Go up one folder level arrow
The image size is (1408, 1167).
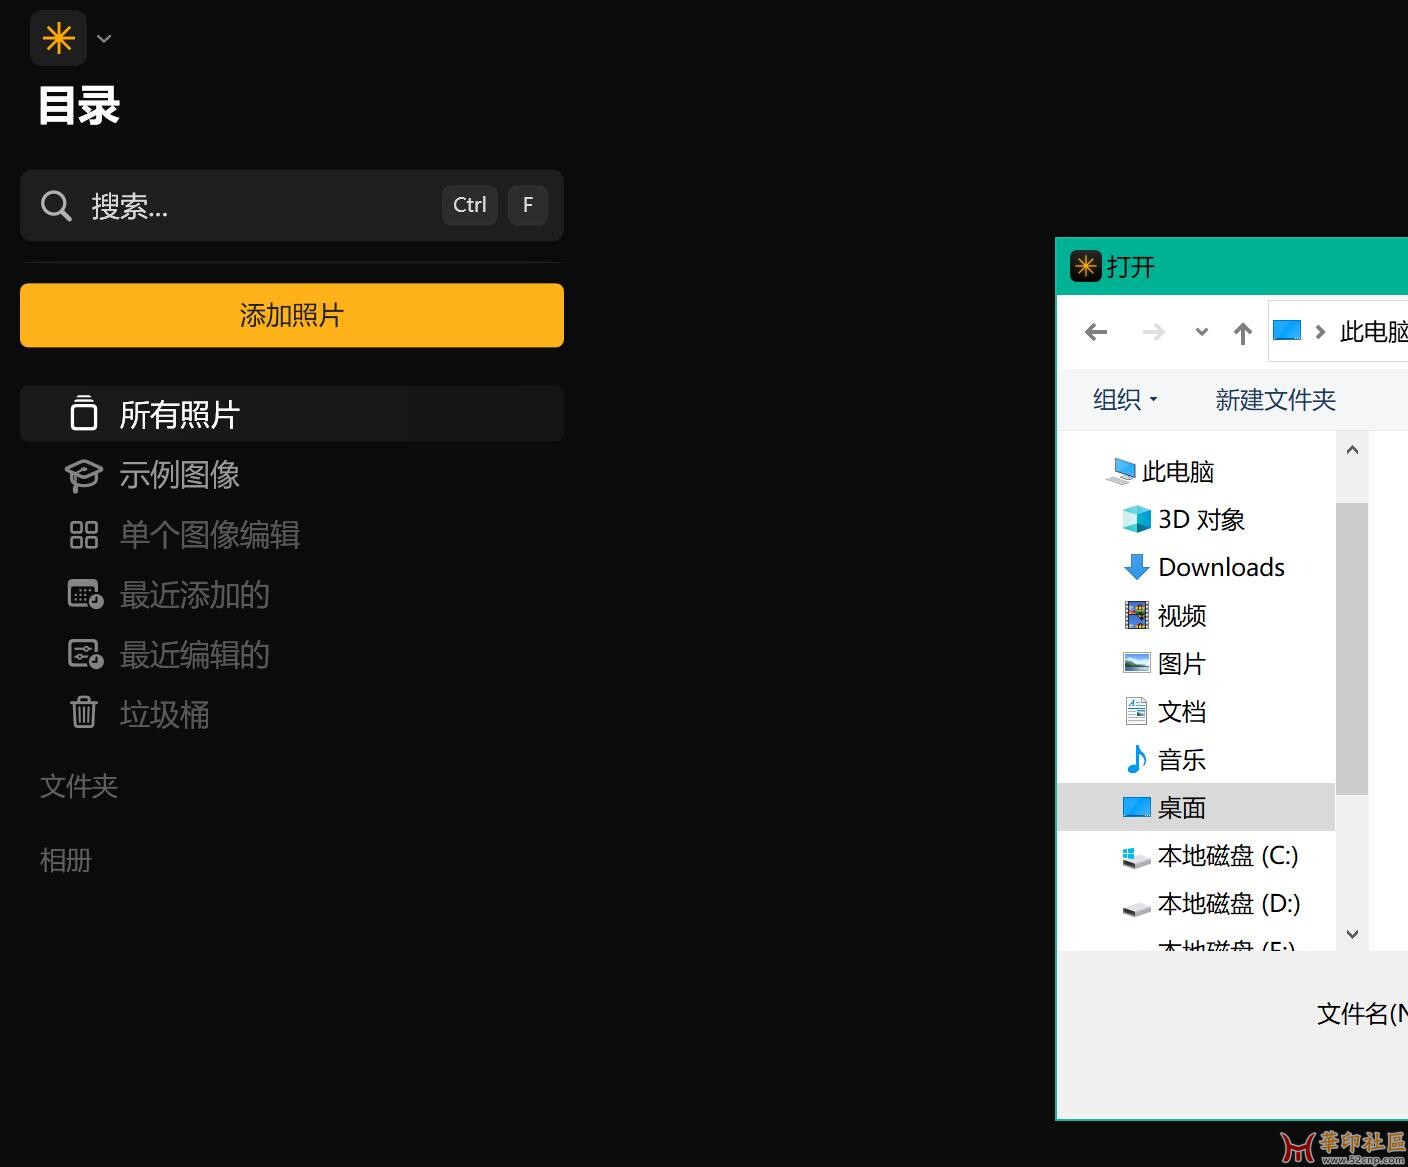coord(1242,333)
